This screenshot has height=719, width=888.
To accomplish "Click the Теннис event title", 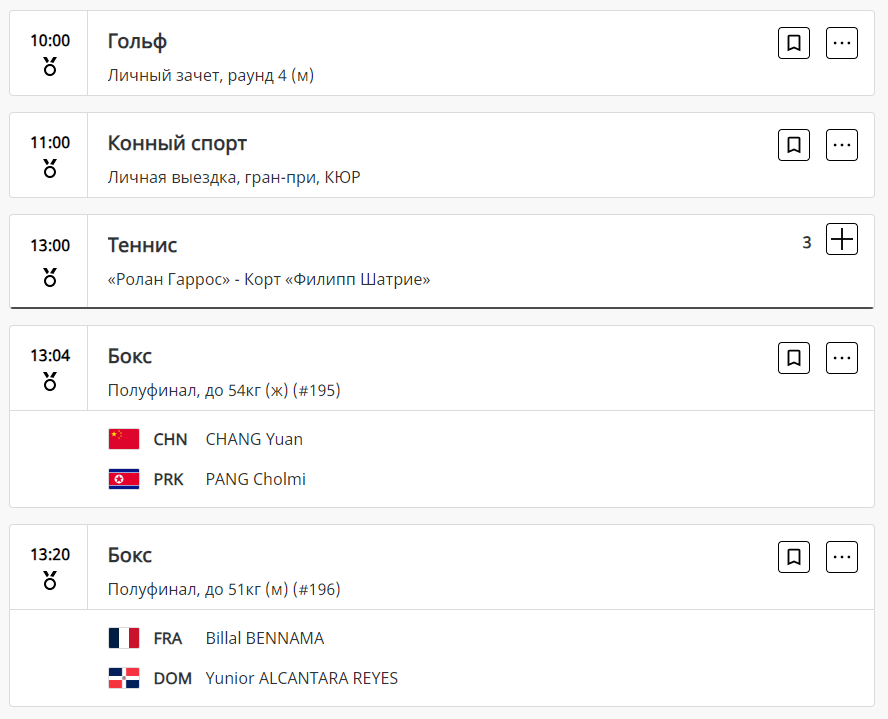I will point(142,245).
